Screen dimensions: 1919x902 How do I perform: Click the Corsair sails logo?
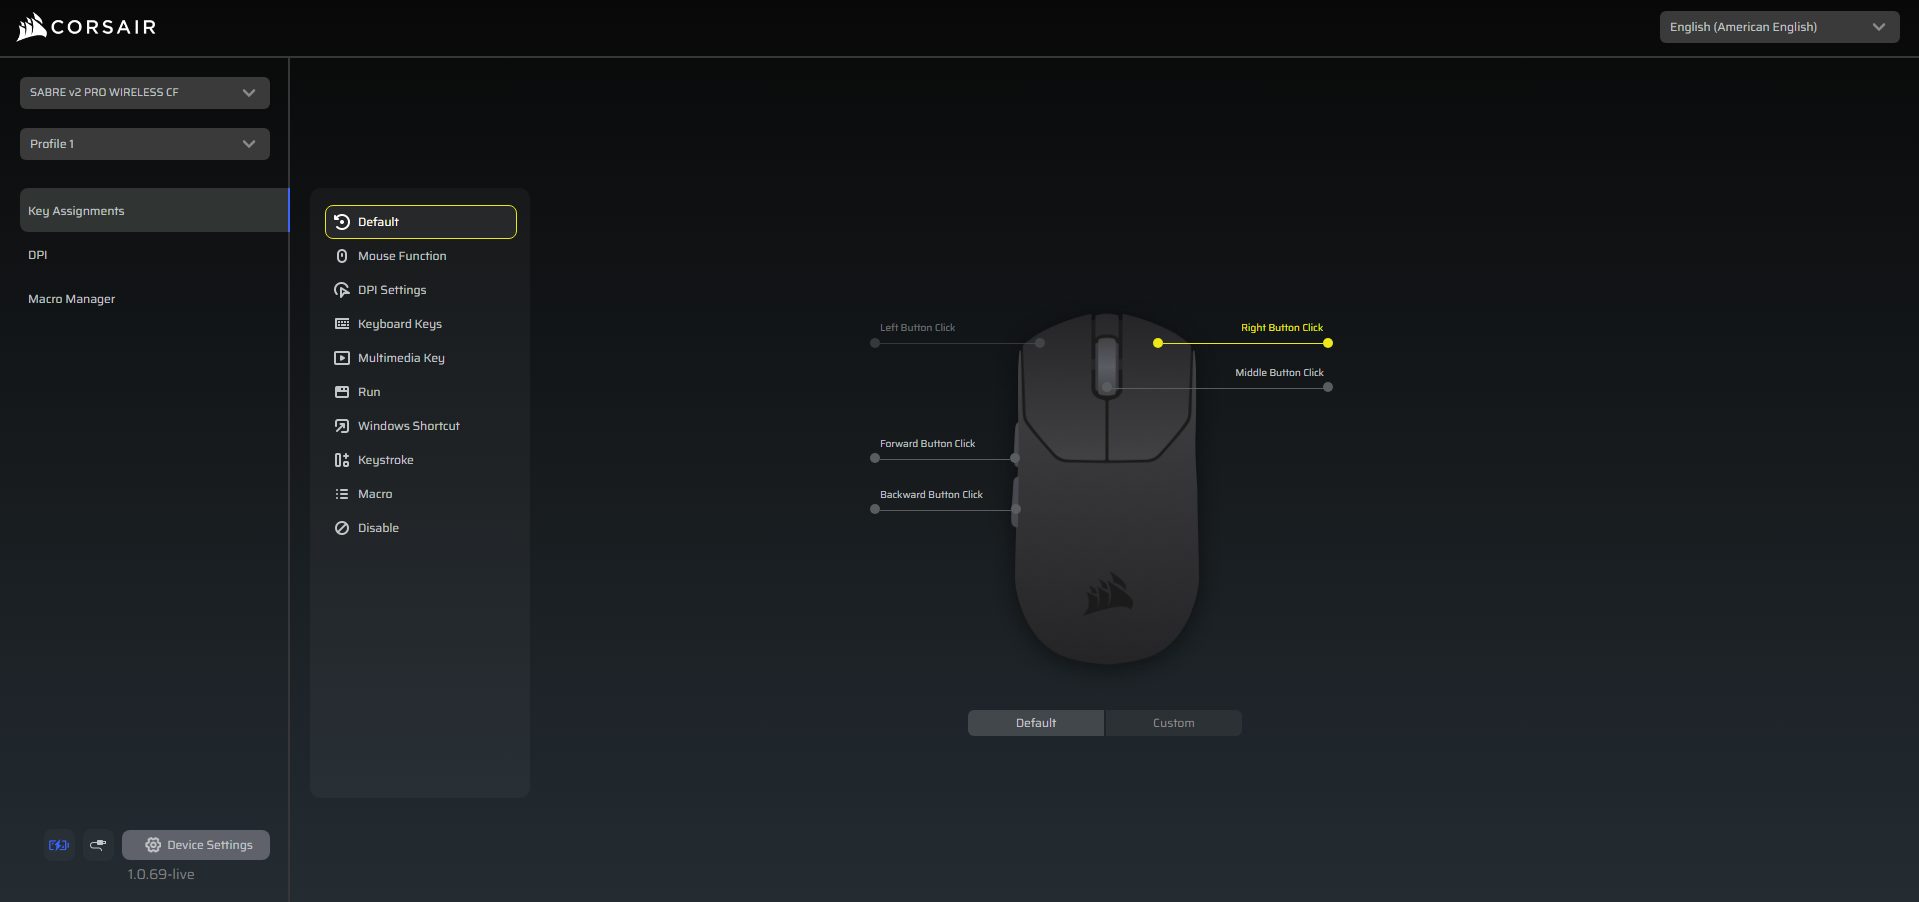point(32,27)
